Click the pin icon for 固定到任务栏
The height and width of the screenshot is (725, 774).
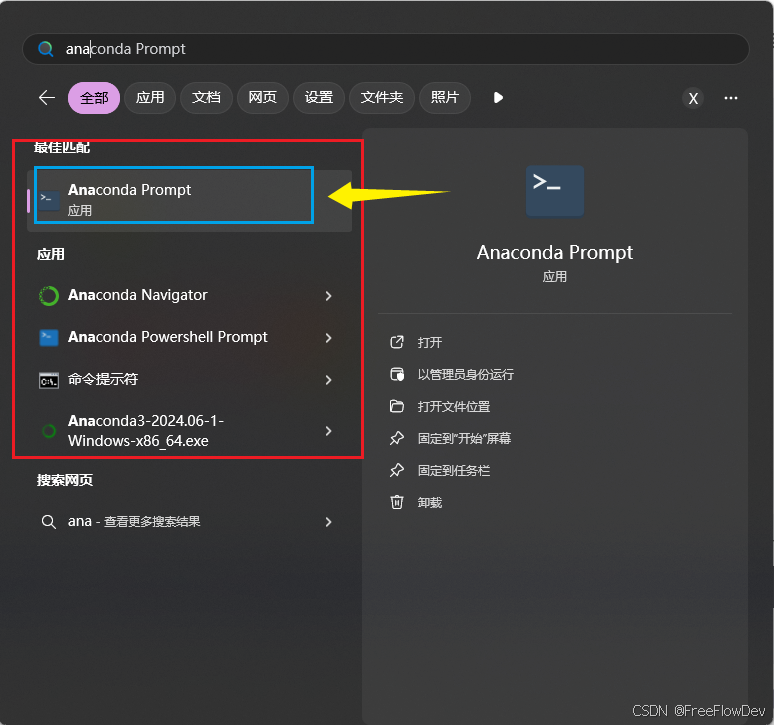coord(397,470)
